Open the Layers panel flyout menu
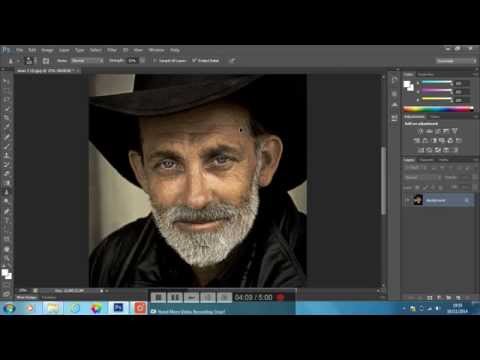The image size is (480, 360). [475, 160]
